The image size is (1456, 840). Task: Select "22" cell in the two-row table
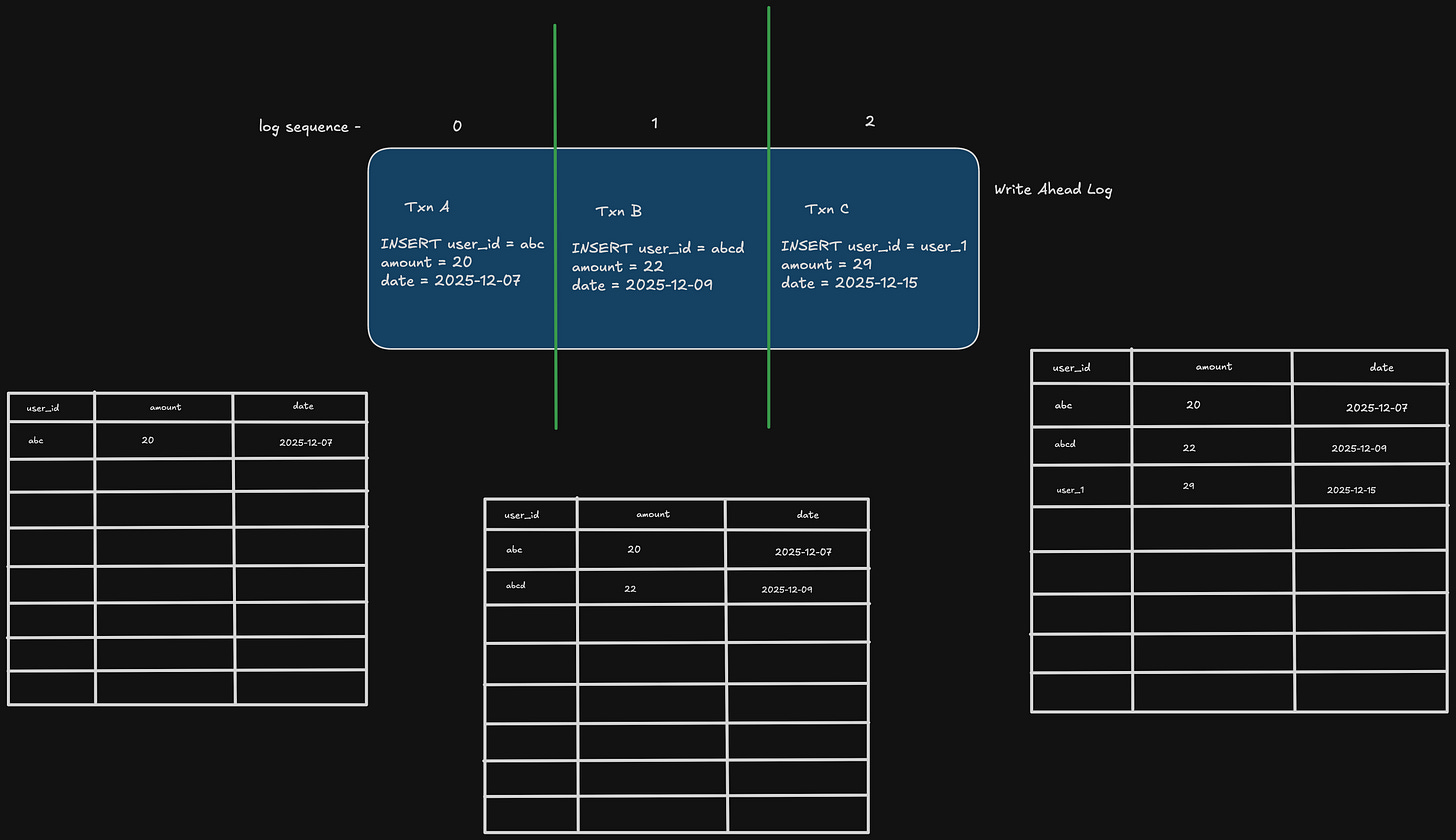coord(630,589)
